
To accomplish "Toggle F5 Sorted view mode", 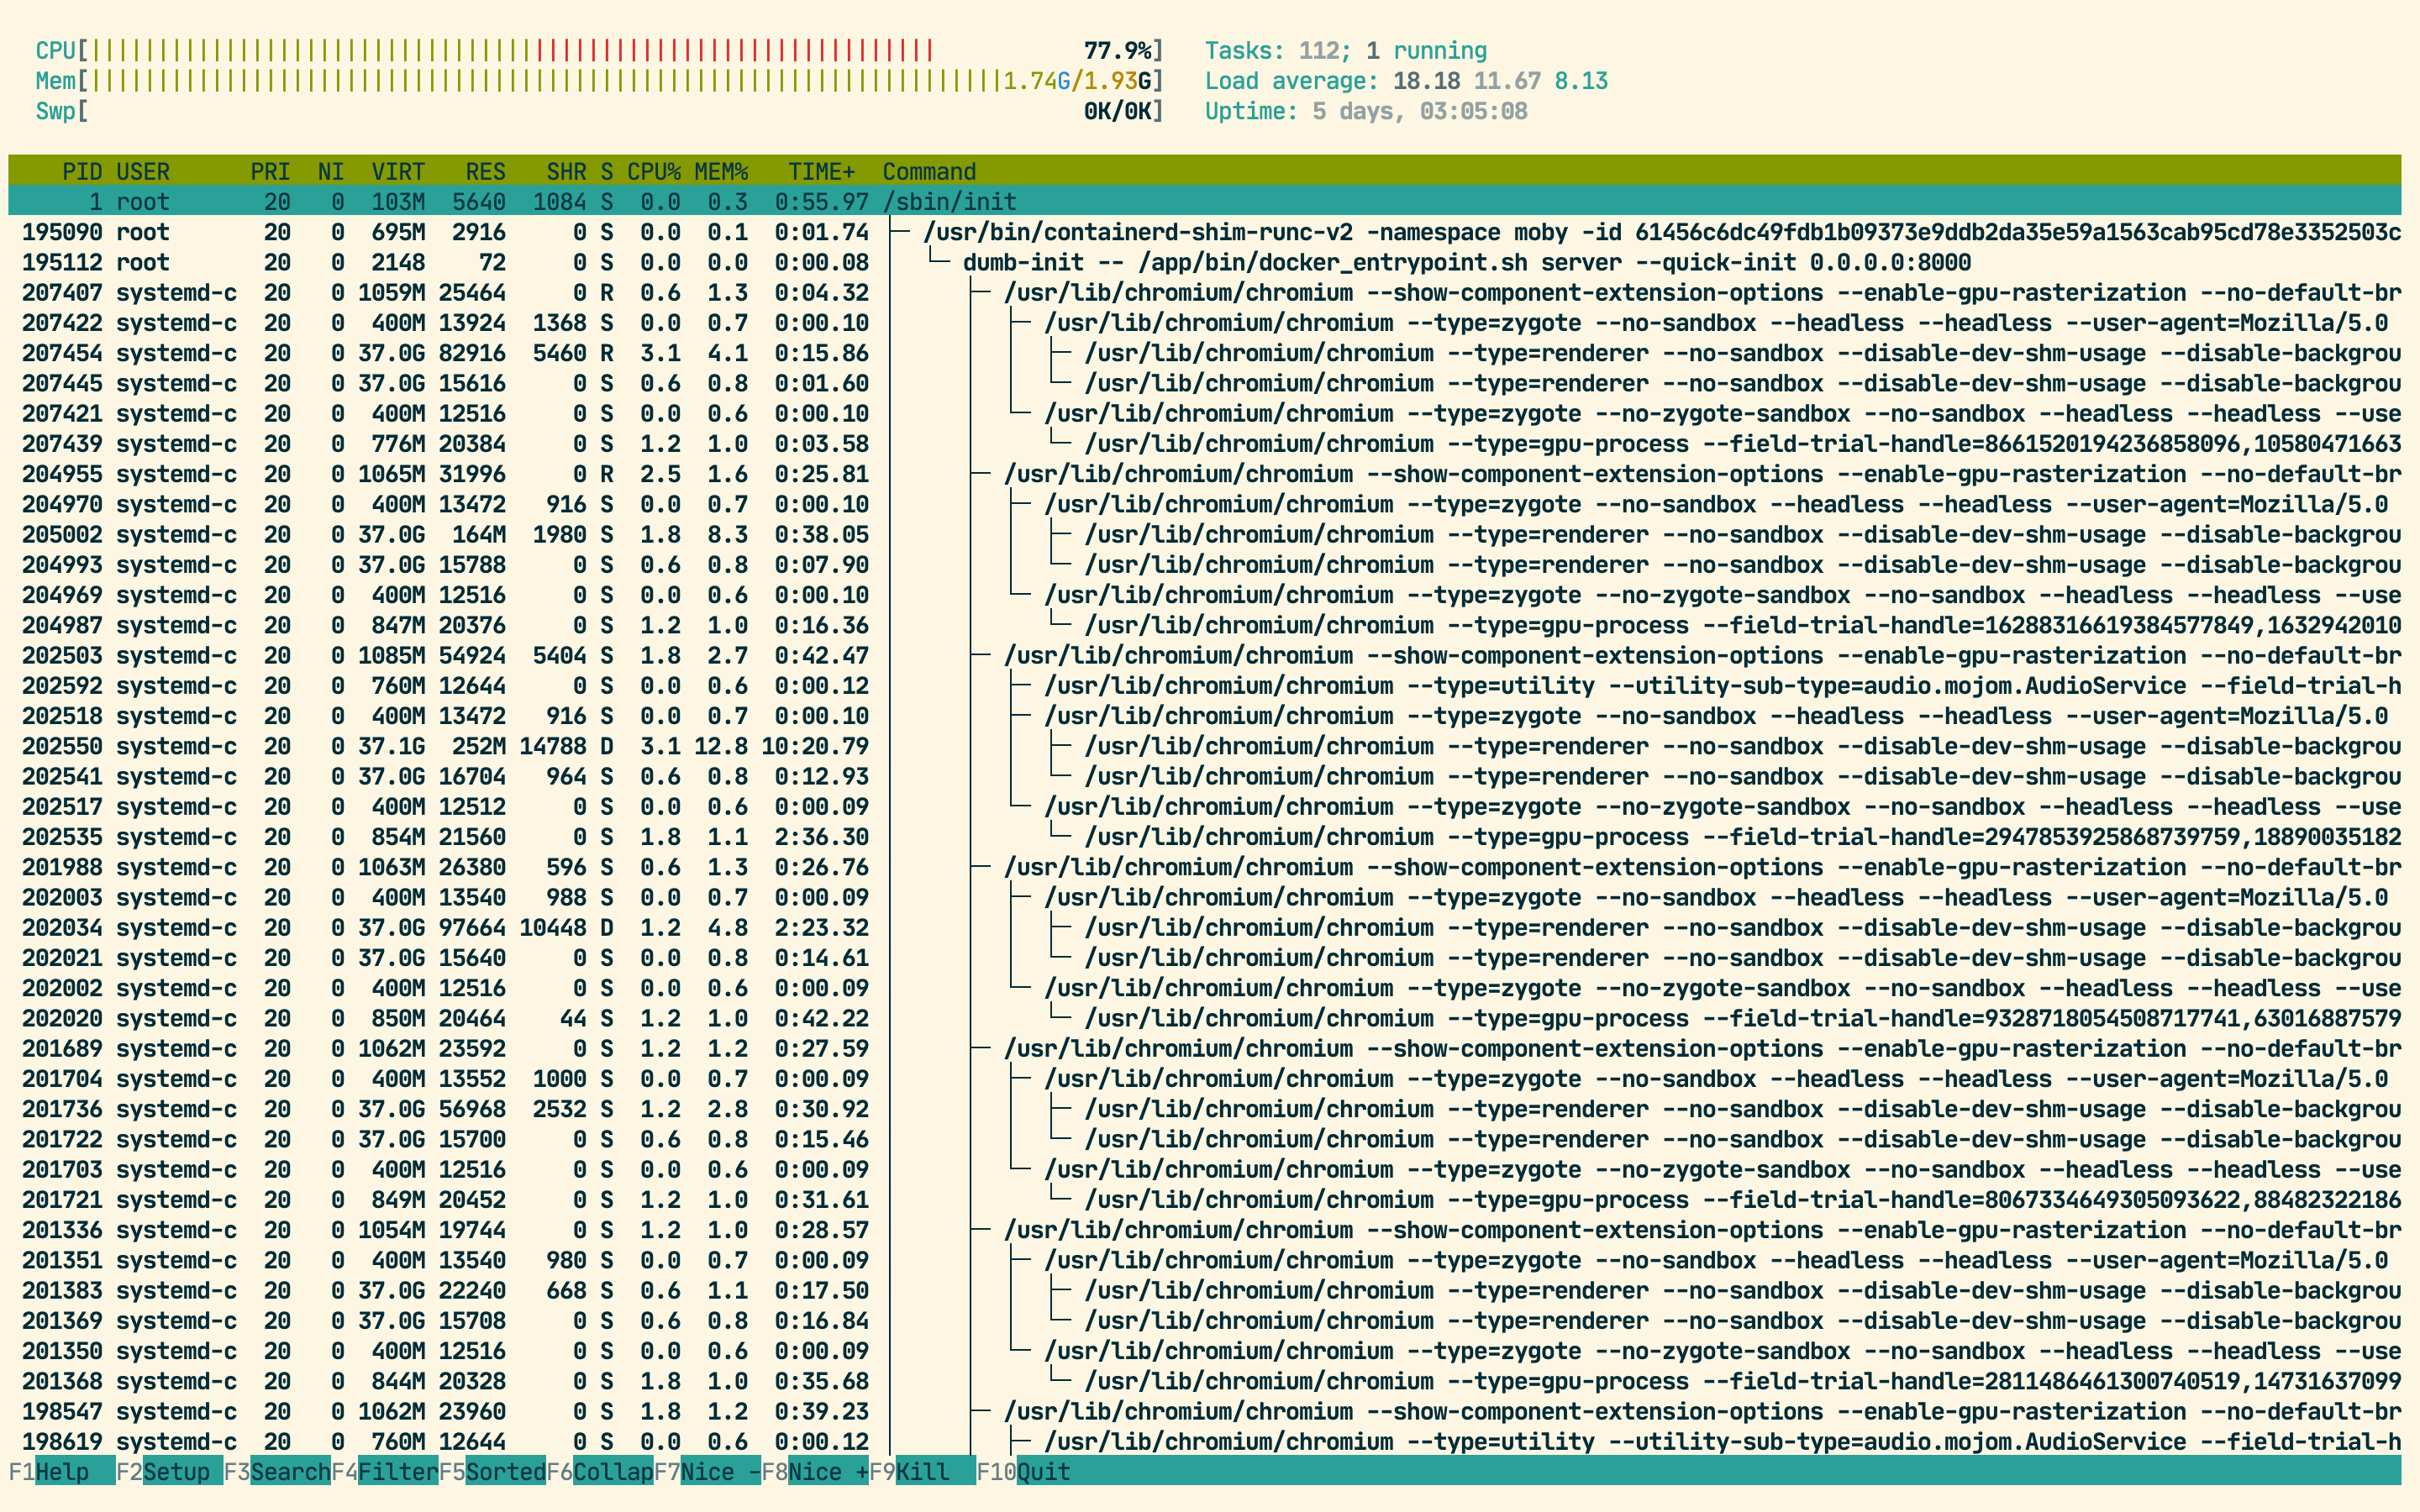I will pos(505,1472).
